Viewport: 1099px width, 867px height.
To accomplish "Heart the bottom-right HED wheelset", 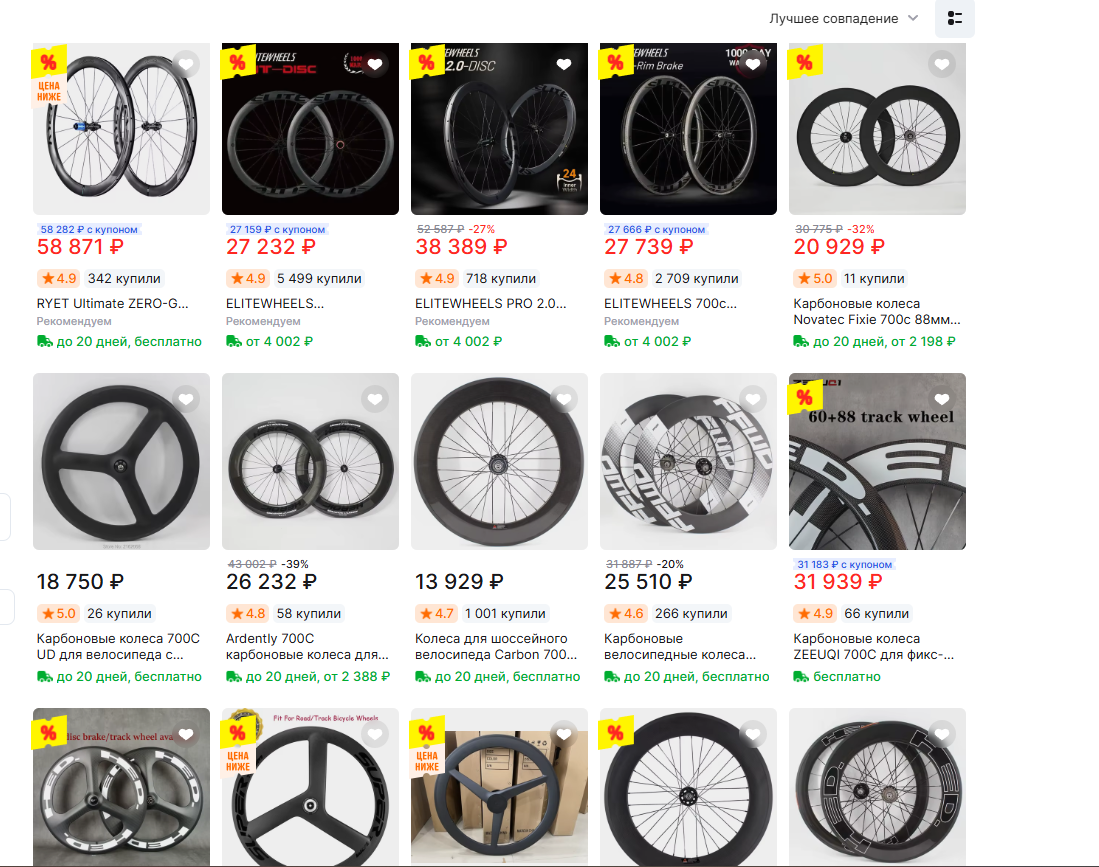I will coord(942,735).
